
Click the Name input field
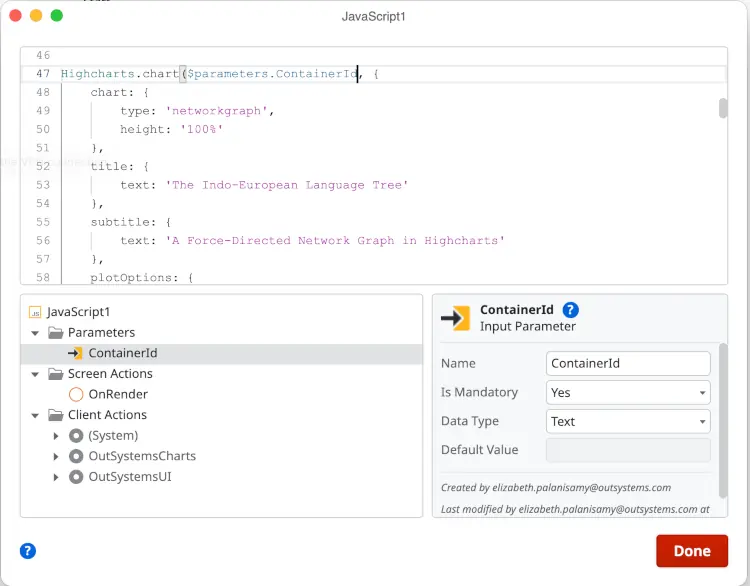tap(628, 363)
